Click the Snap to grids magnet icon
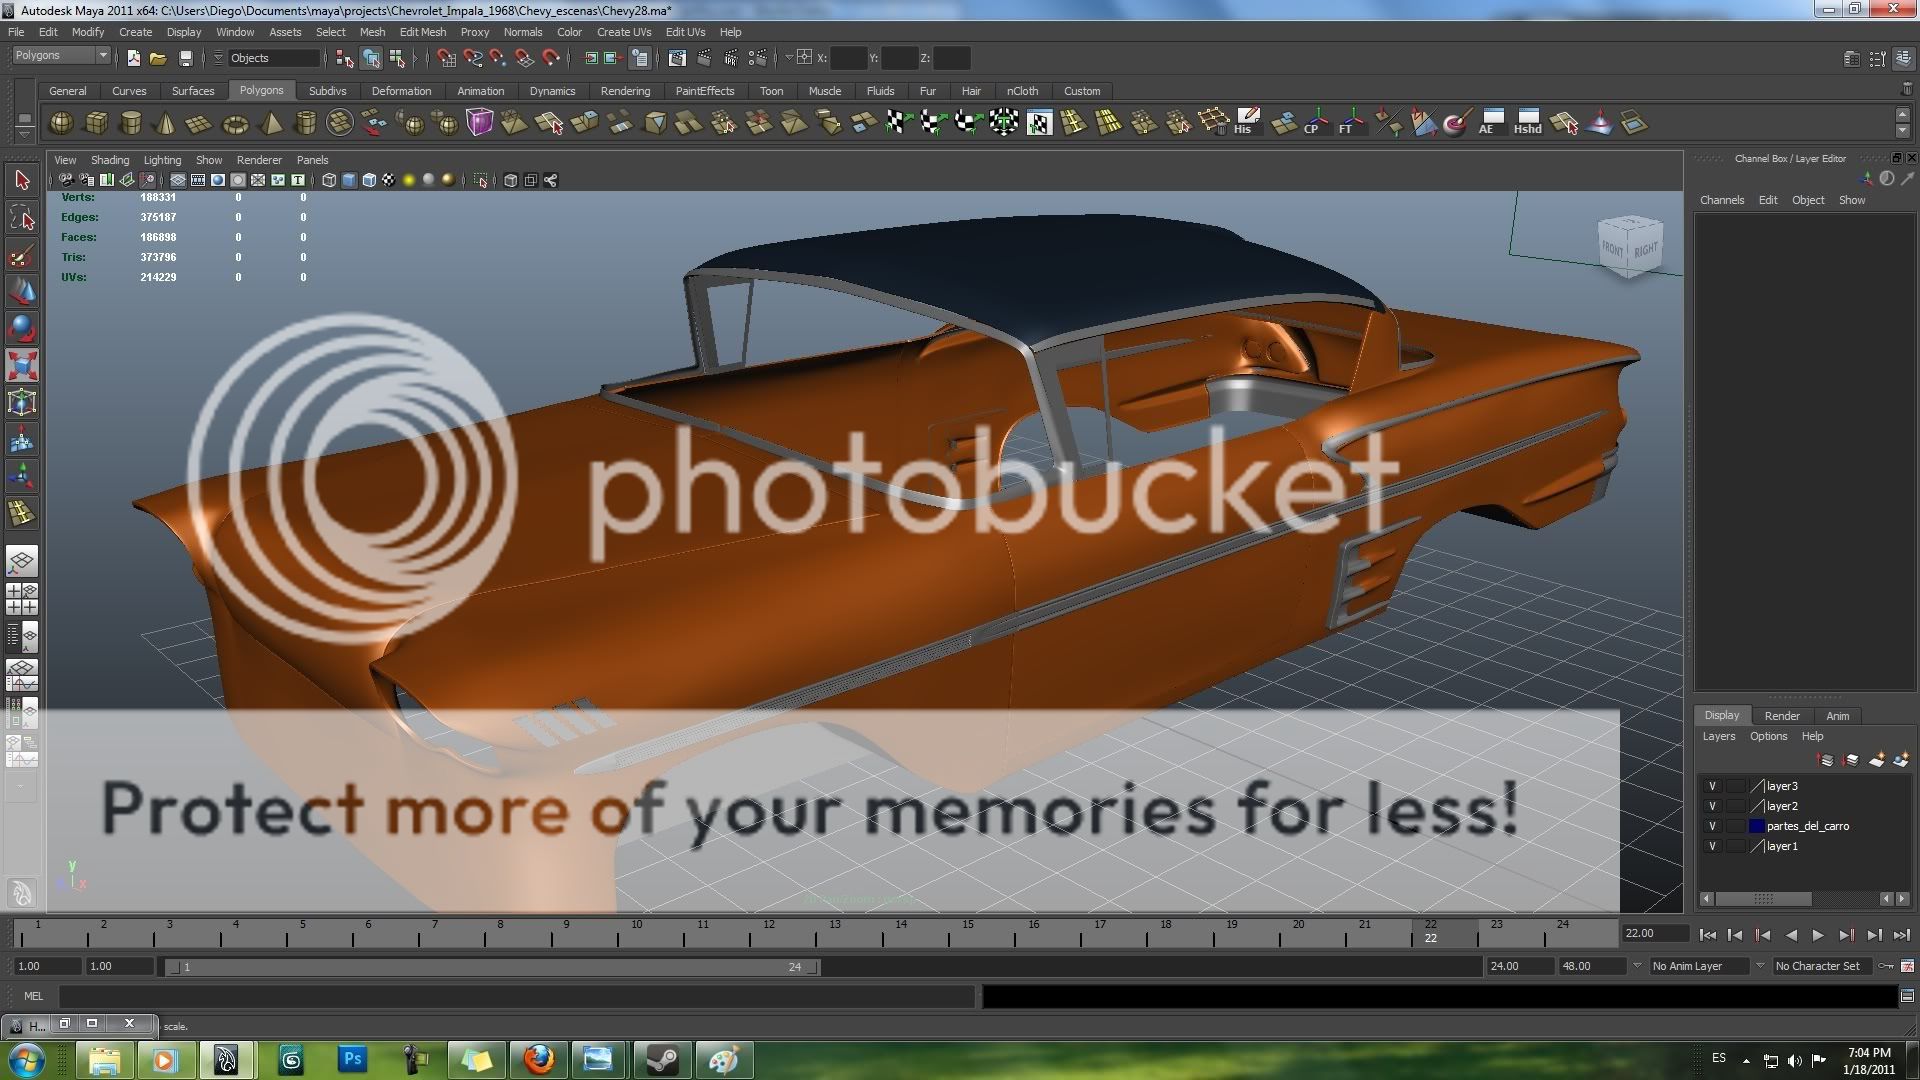Viewport: 1920px width, 1080px height. pyautogui.click(x=446, y=58)
